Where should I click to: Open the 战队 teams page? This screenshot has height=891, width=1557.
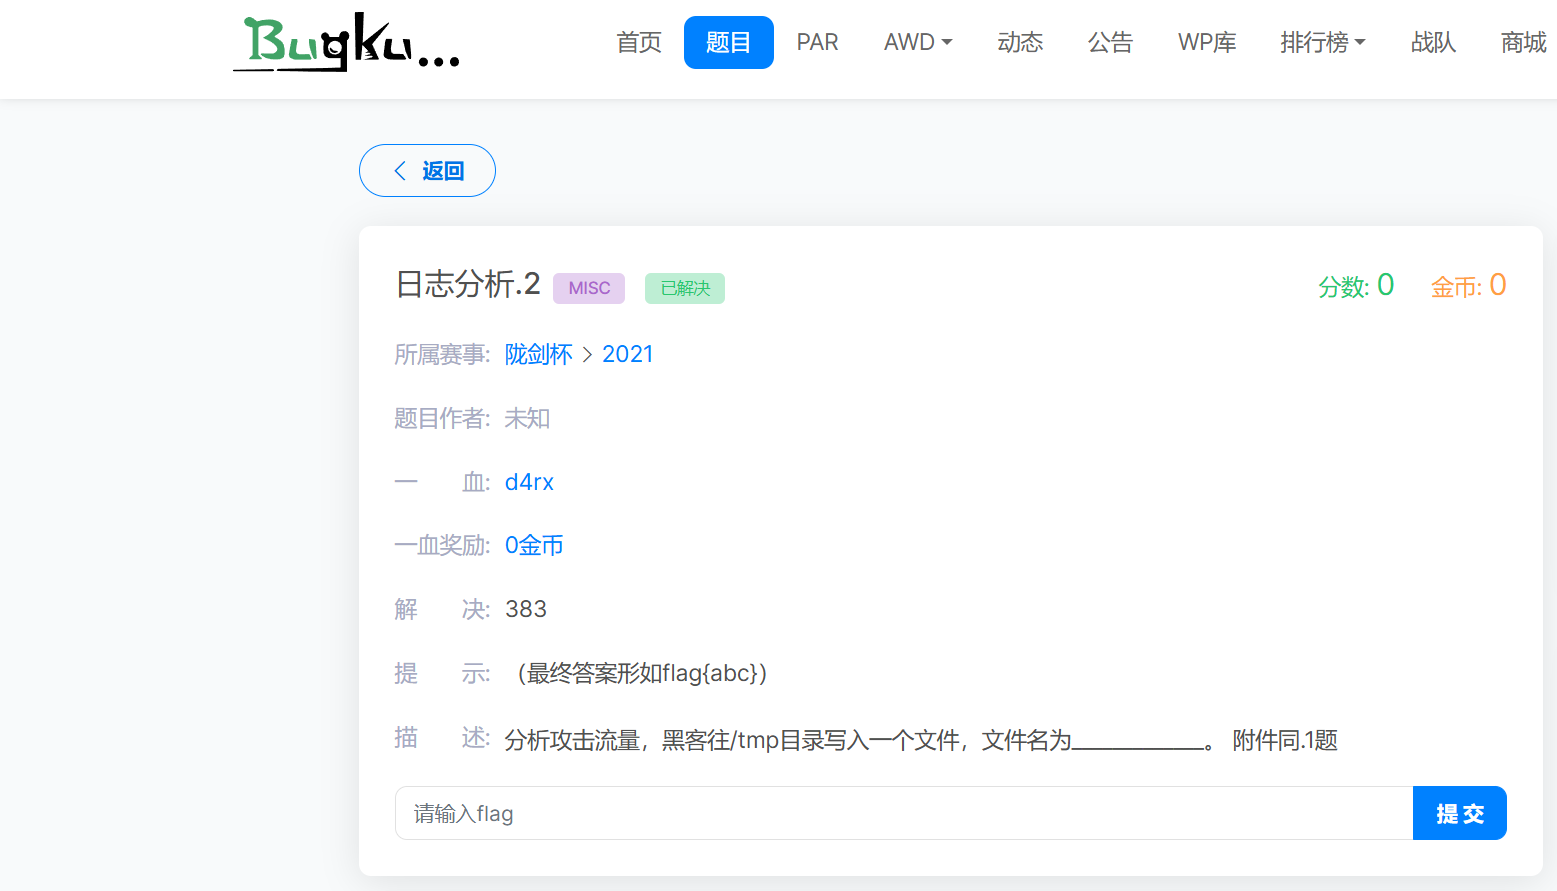[1433, 42]
